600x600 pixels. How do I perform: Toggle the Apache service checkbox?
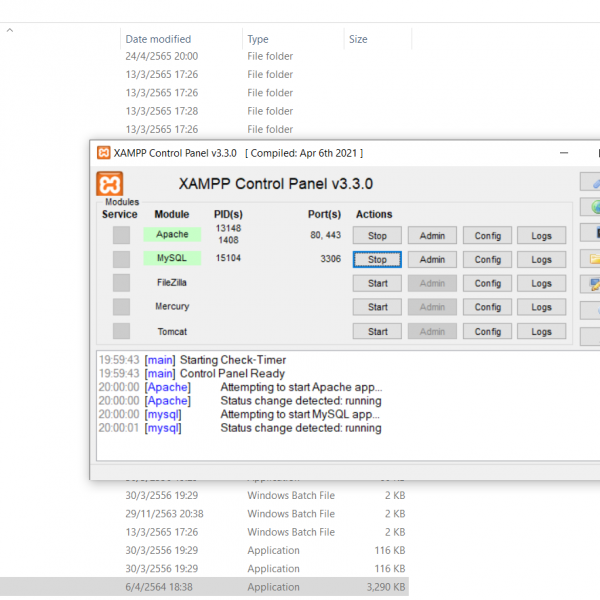[121, 235]
